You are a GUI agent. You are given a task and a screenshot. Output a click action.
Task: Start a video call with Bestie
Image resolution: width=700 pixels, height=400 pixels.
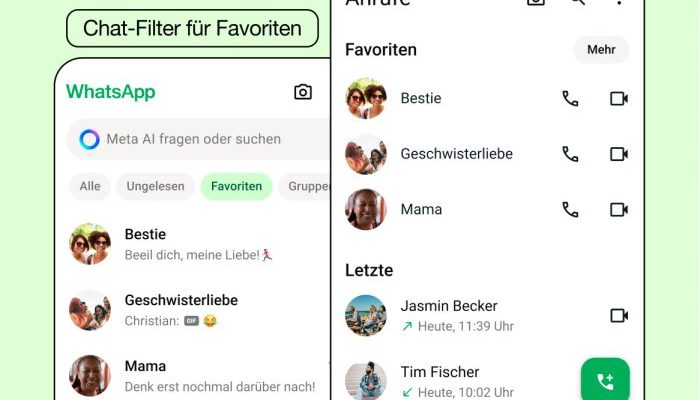619,98
